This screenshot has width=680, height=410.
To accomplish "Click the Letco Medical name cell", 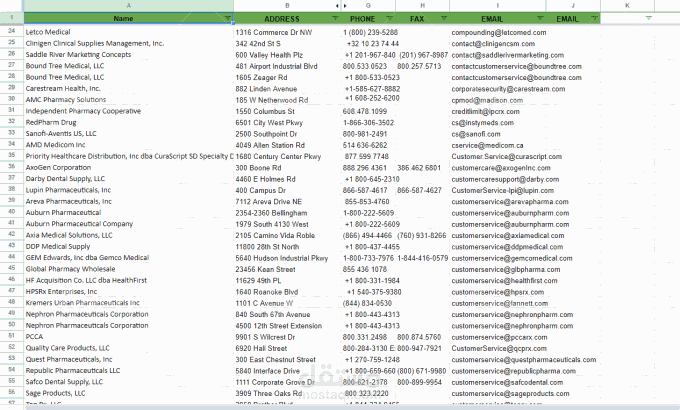I will coord(129,32).
